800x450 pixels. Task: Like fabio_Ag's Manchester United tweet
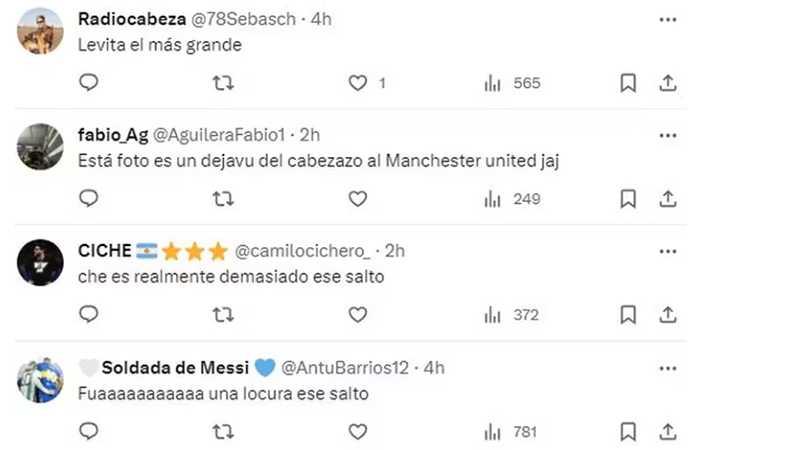[x=358, y=199]
